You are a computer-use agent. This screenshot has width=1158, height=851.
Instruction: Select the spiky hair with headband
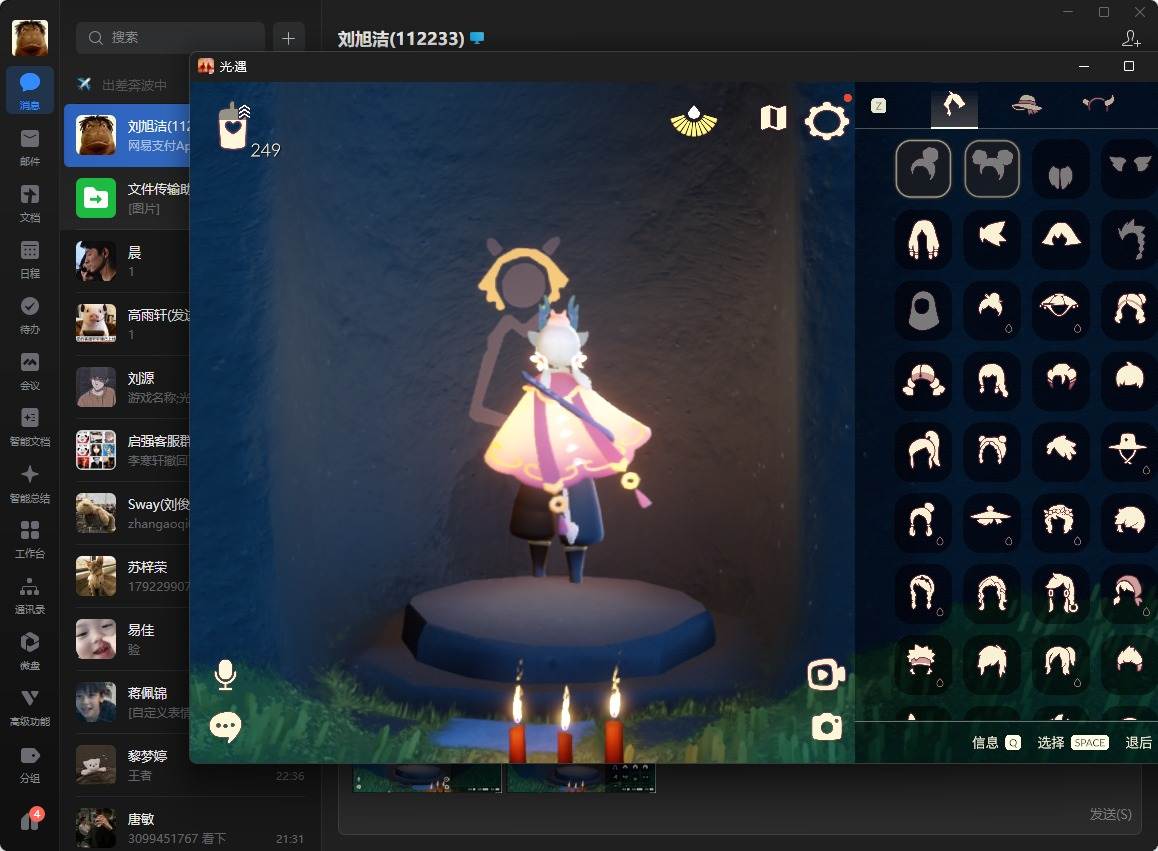923,663
